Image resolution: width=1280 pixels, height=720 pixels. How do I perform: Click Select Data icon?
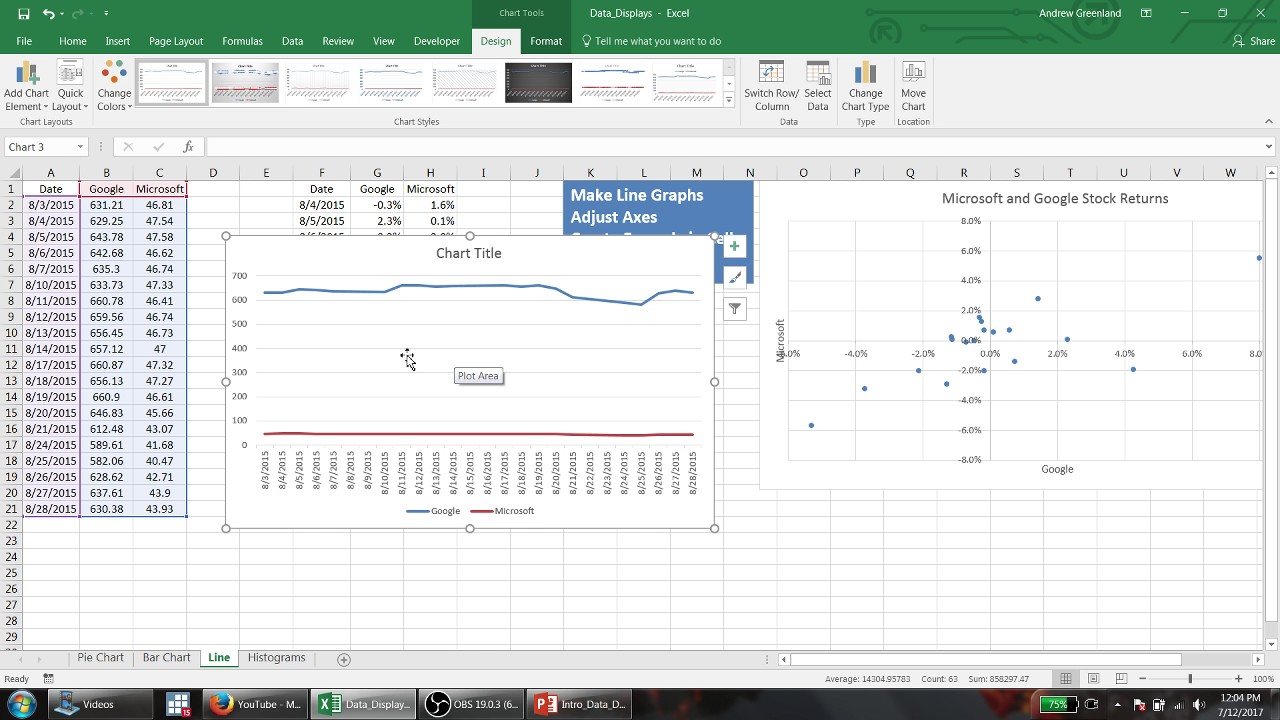(818, 86)
